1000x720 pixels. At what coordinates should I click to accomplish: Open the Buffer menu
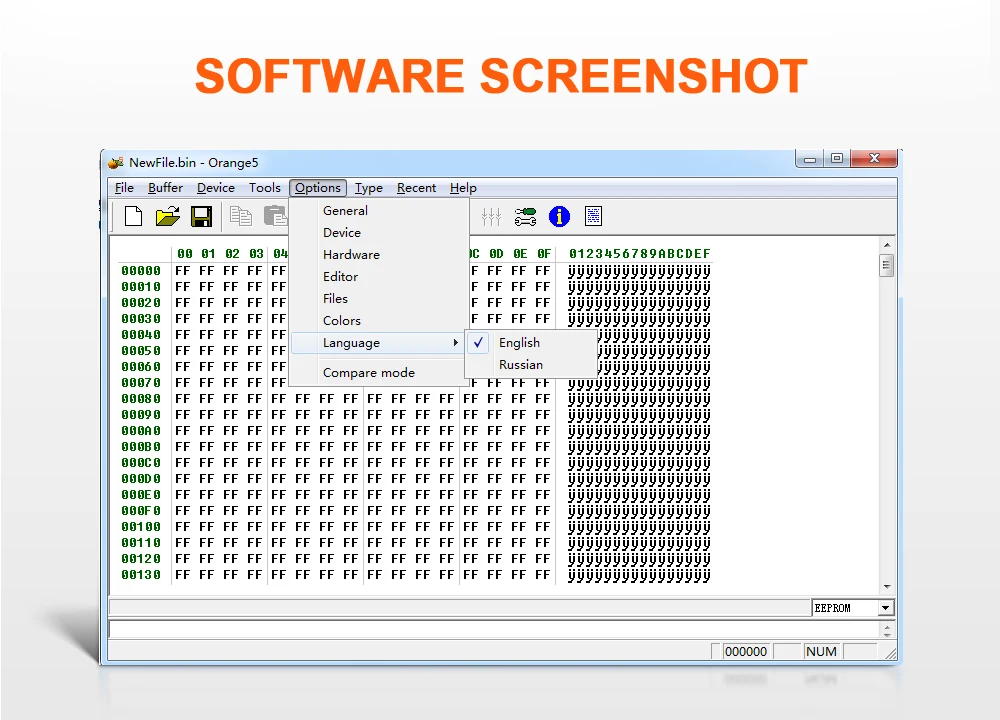point(165,188)
